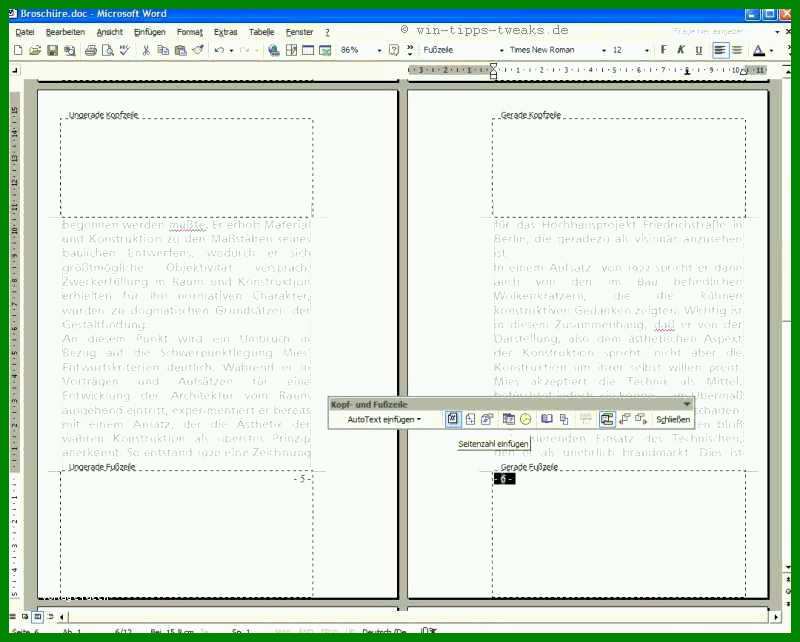Click the first-line indent marker on ruler
This screenshot has height=642, width=800.
click(x=493, y=67)
